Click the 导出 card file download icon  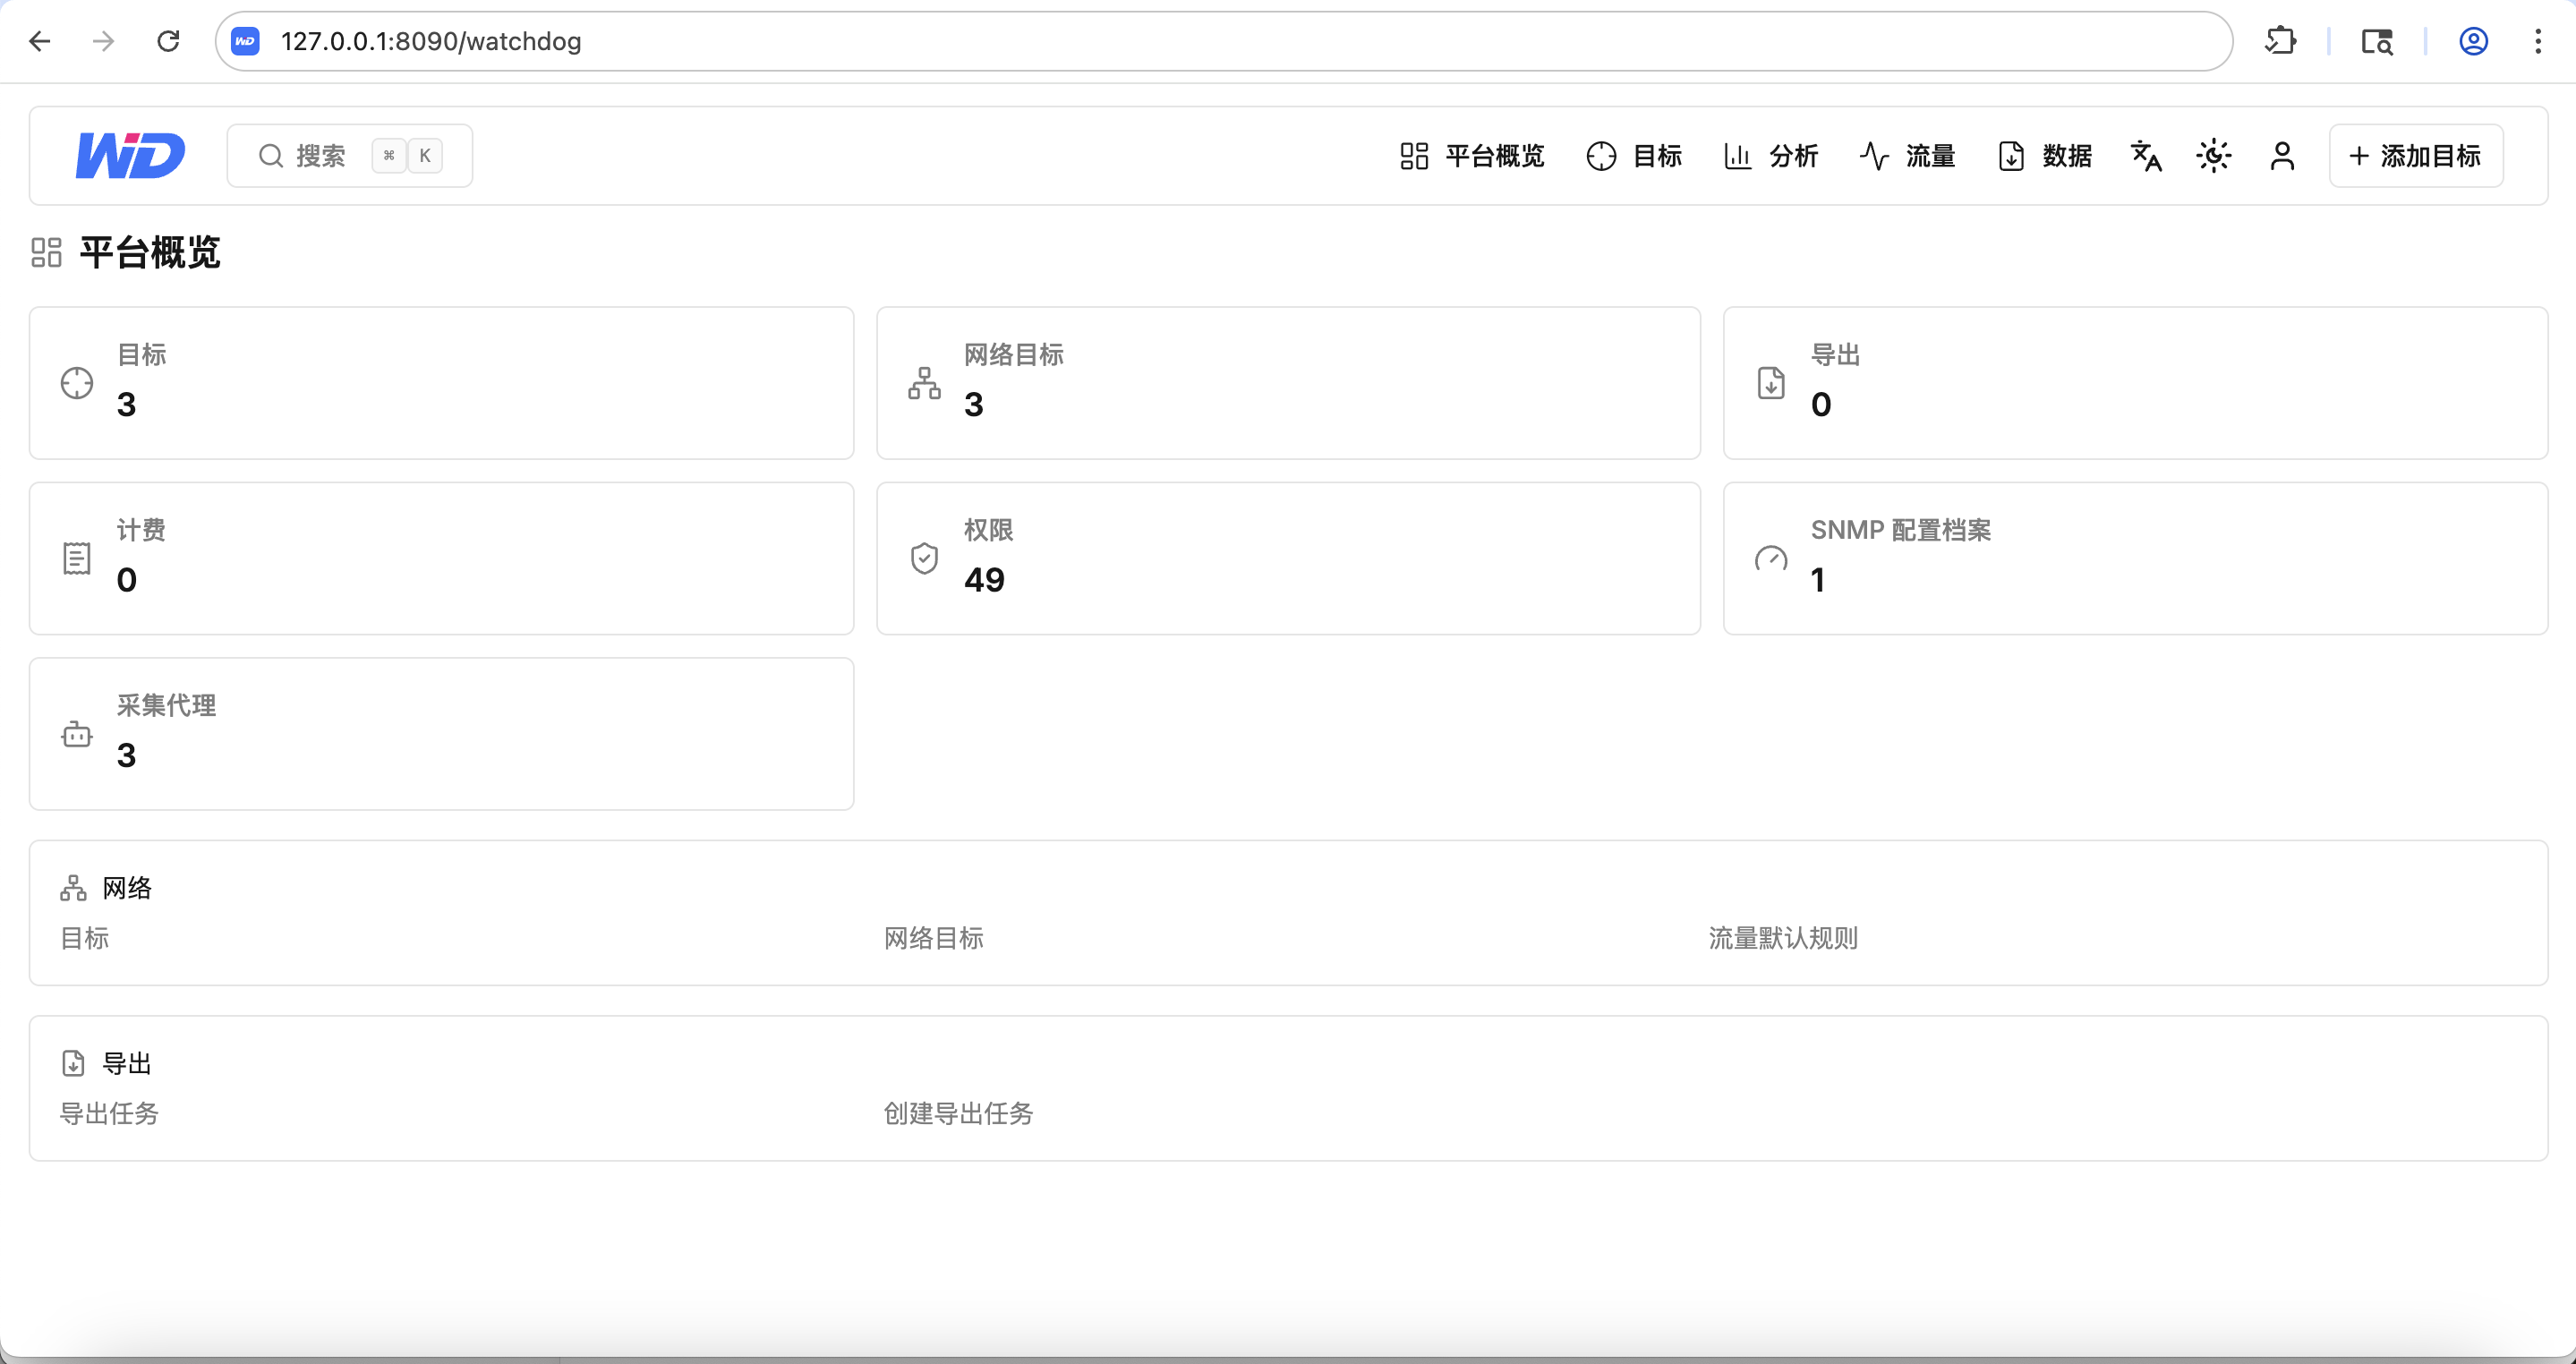point(1771,383)
